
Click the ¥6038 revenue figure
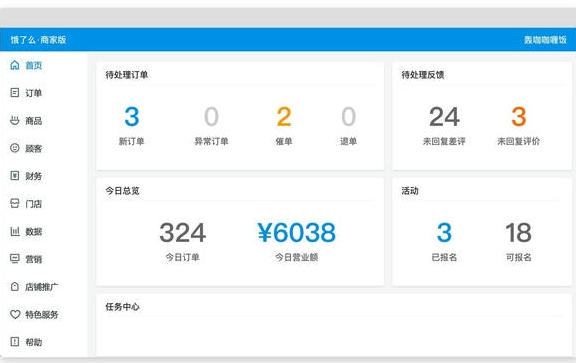(296, 232)
